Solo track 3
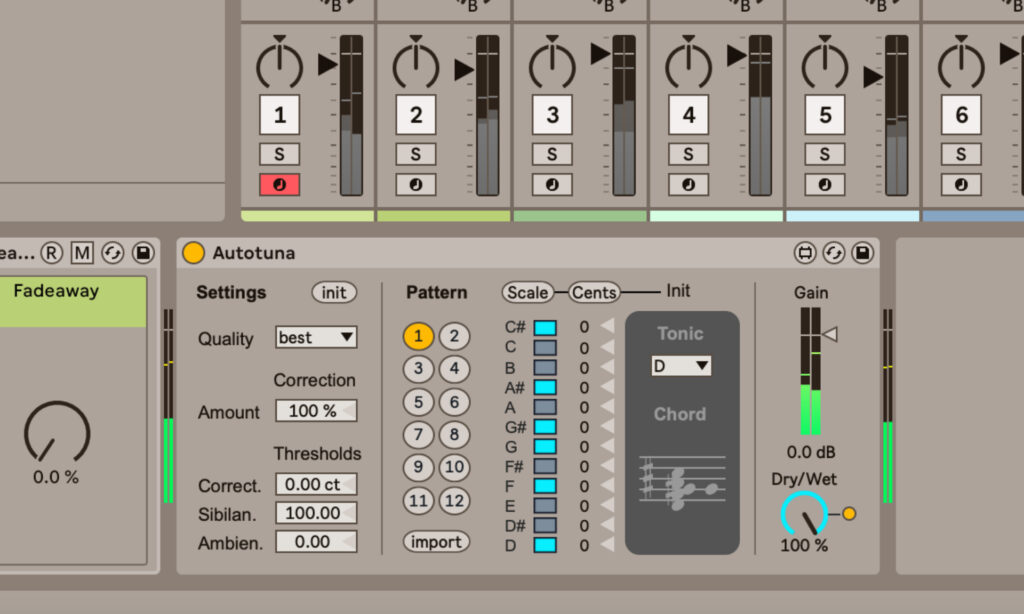Screen dimensions: 1024x614 click(x=552, y=154)
